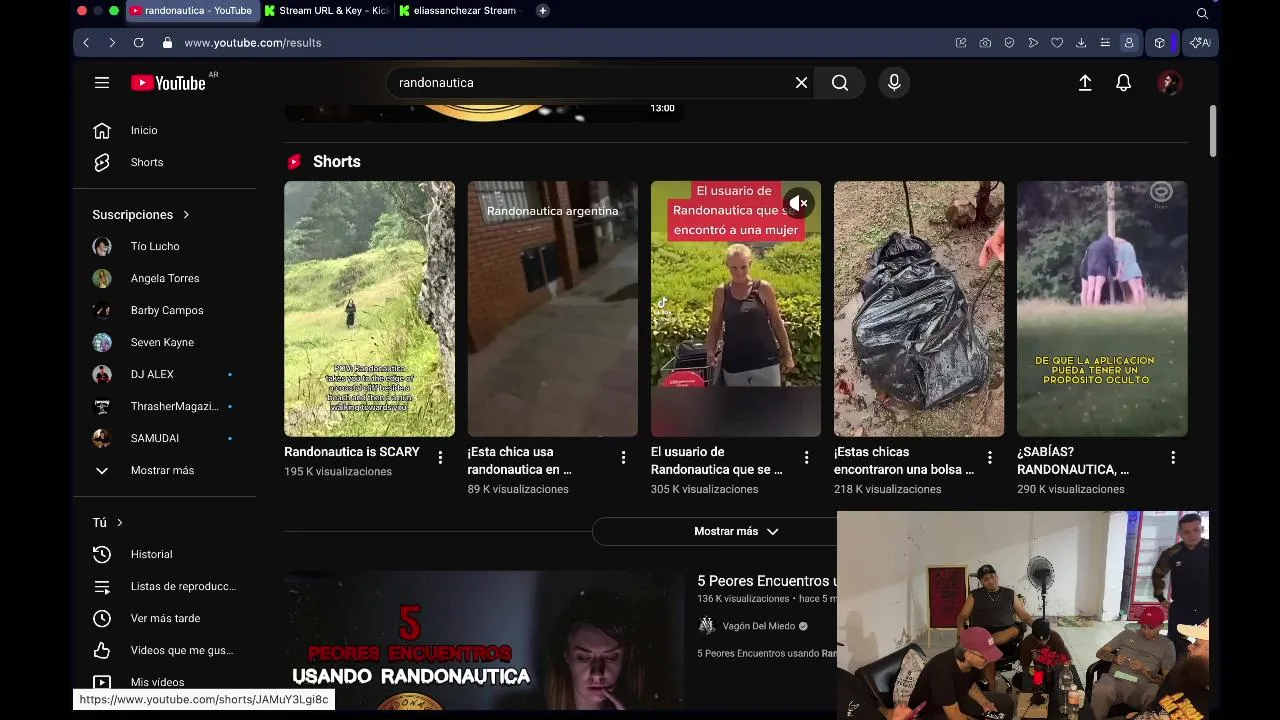The width and height of the screenshot is (1280, 720).
Task: Open Vagón Del Miedo channel link
Action: pyautogui.click(x=758, y=626)
